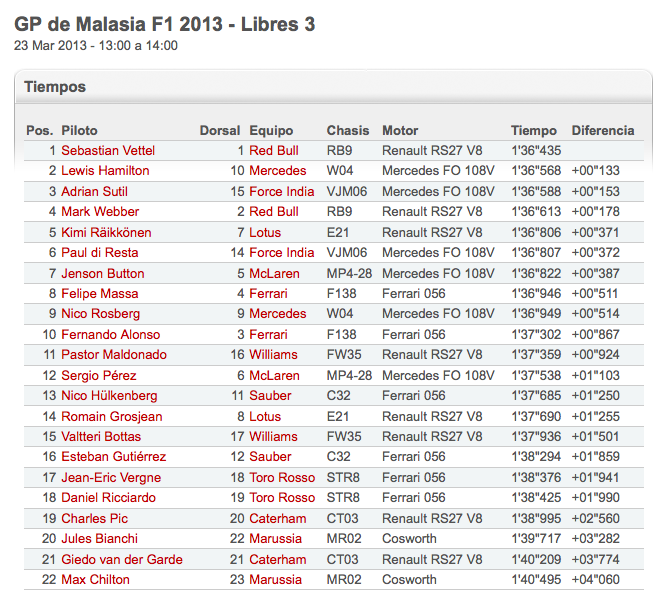Select the Giedo van der Garde link
Screen dimensions: 664x608
121,559
